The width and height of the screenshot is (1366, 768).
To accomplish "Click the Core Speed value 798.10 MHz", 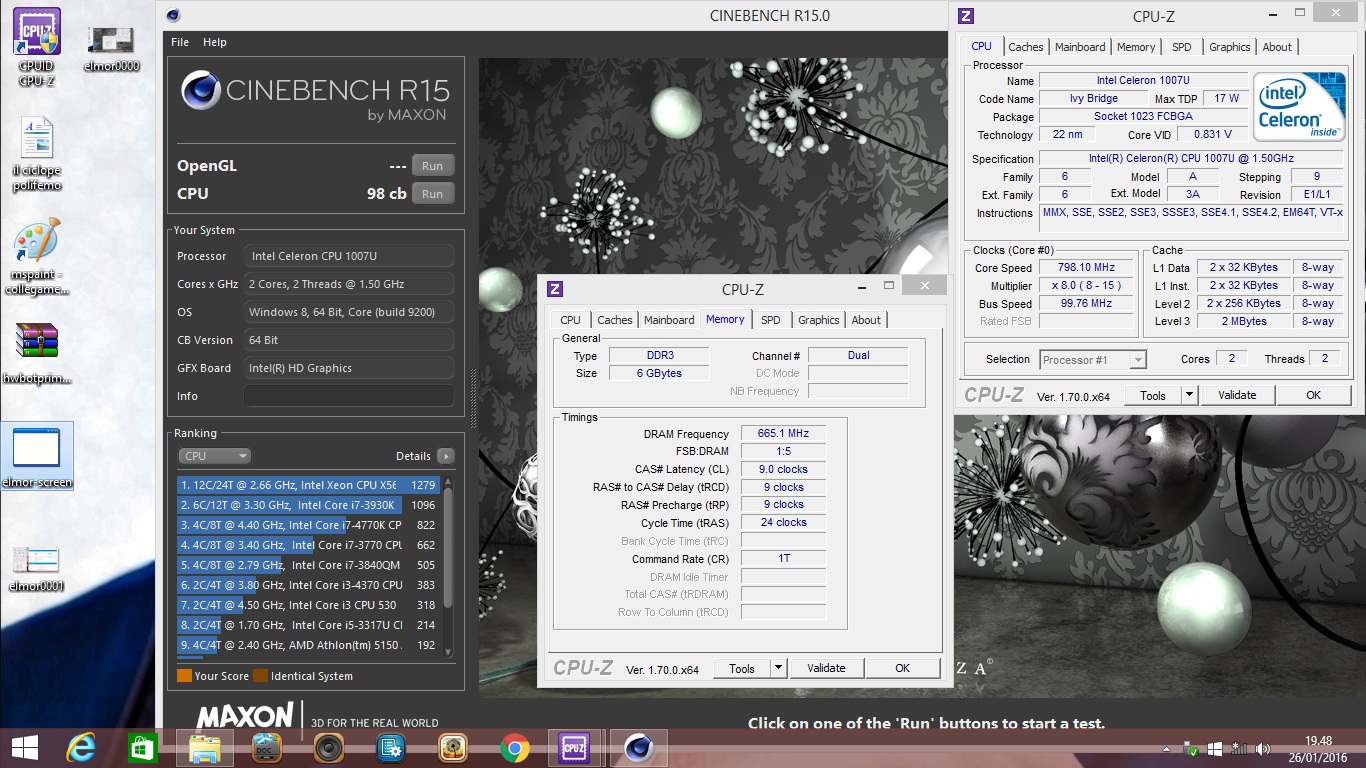I will [x=1085, y=268].
